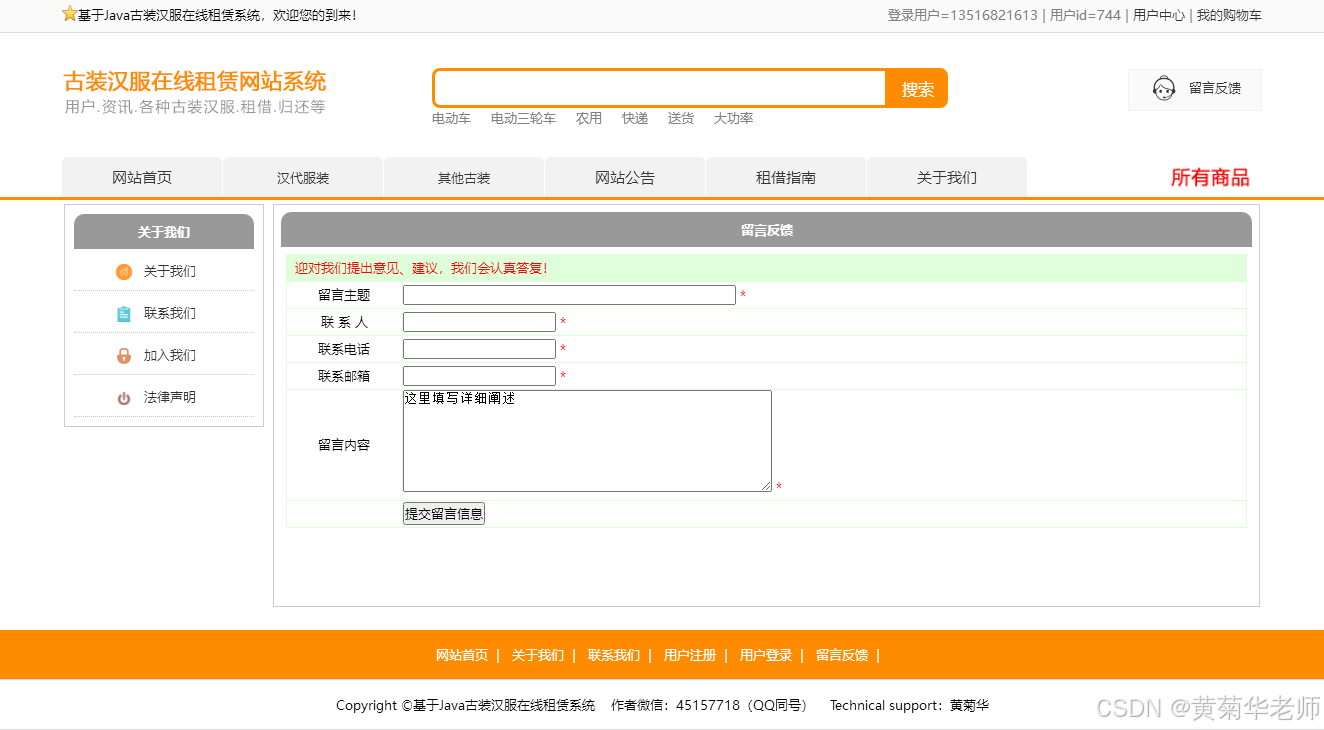Screen dimensions: 1324x730
Task: Click the 联系人 input field
Action: pyautogui.click(x=479, y=322)
